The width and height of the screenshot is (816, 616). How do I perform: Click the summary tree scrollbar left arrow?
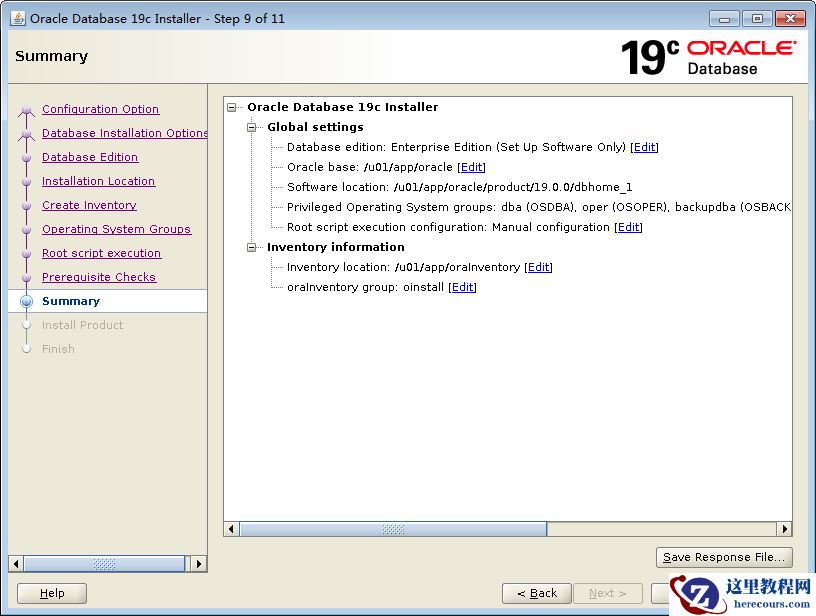[x=231, y=529]
